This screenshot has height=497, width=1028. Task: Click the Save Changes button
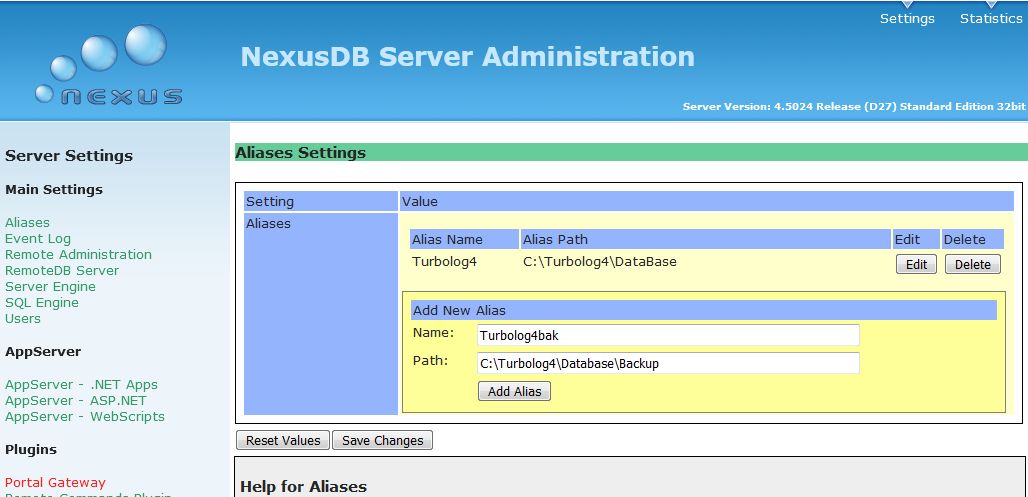(383, 441)
